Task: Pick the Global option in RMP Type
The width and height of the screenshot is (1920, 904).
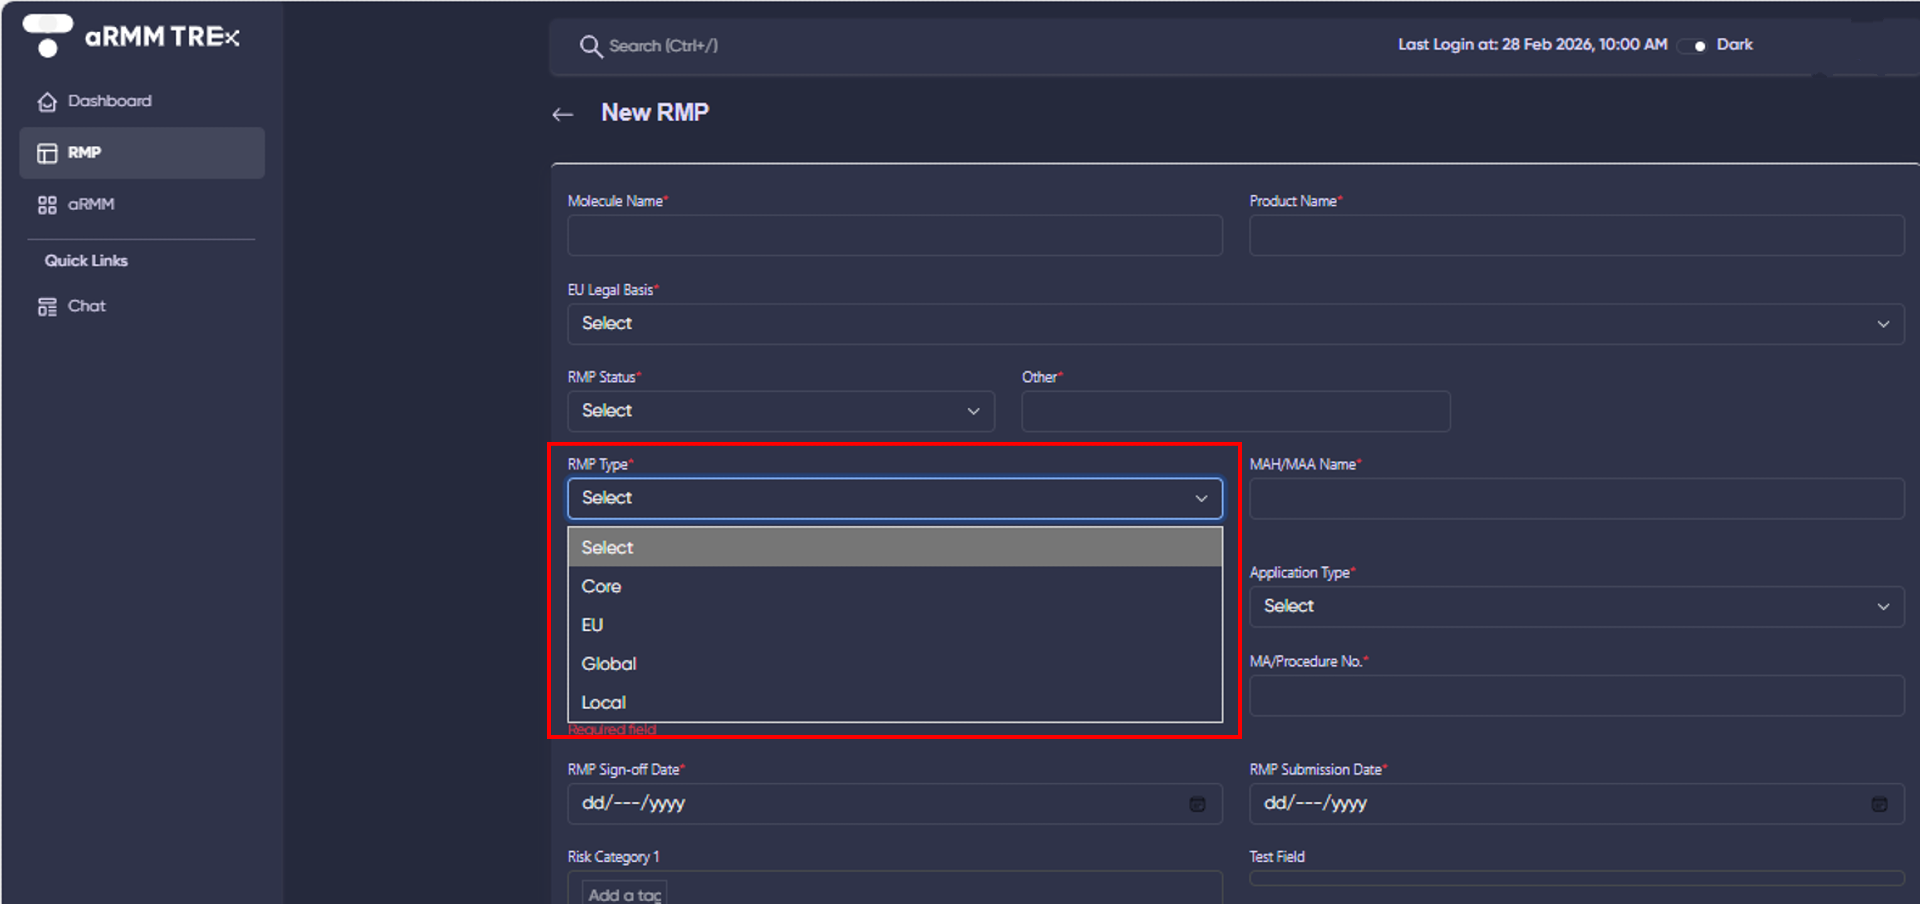Action: [x=609, y=664]
